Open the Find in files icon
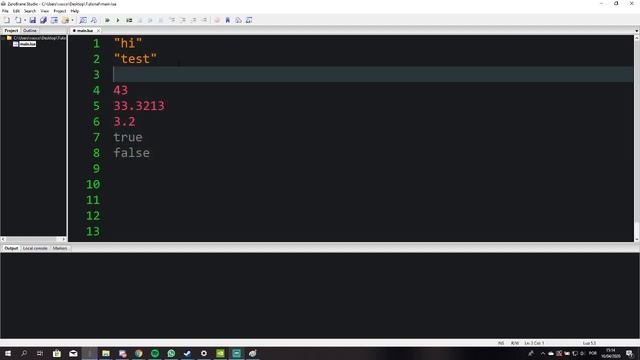The image size is (640, 360). coord(94,20)
